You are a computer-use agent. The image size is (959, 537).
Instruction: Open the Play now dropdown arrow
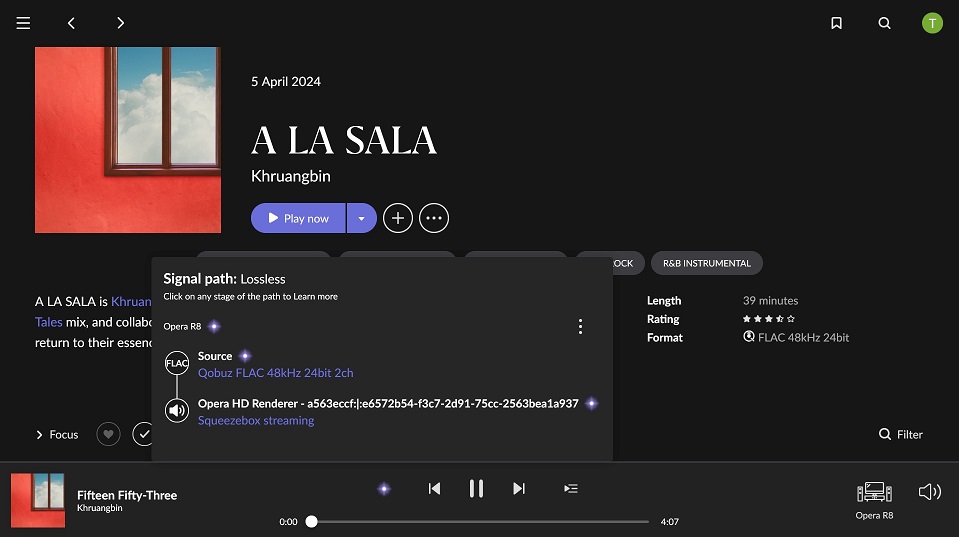pyautogui.click(x=361, y=218)
